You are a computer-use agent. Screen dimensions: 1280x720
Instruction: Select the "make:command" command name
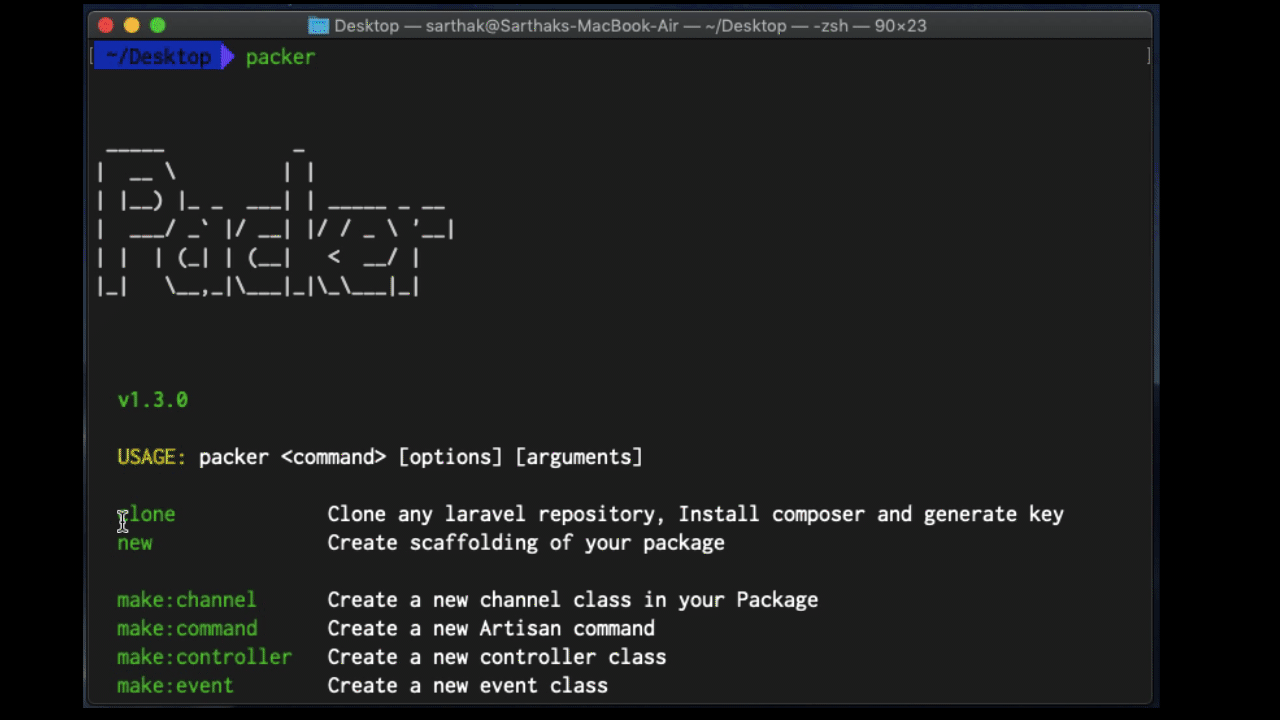[187, 629]
